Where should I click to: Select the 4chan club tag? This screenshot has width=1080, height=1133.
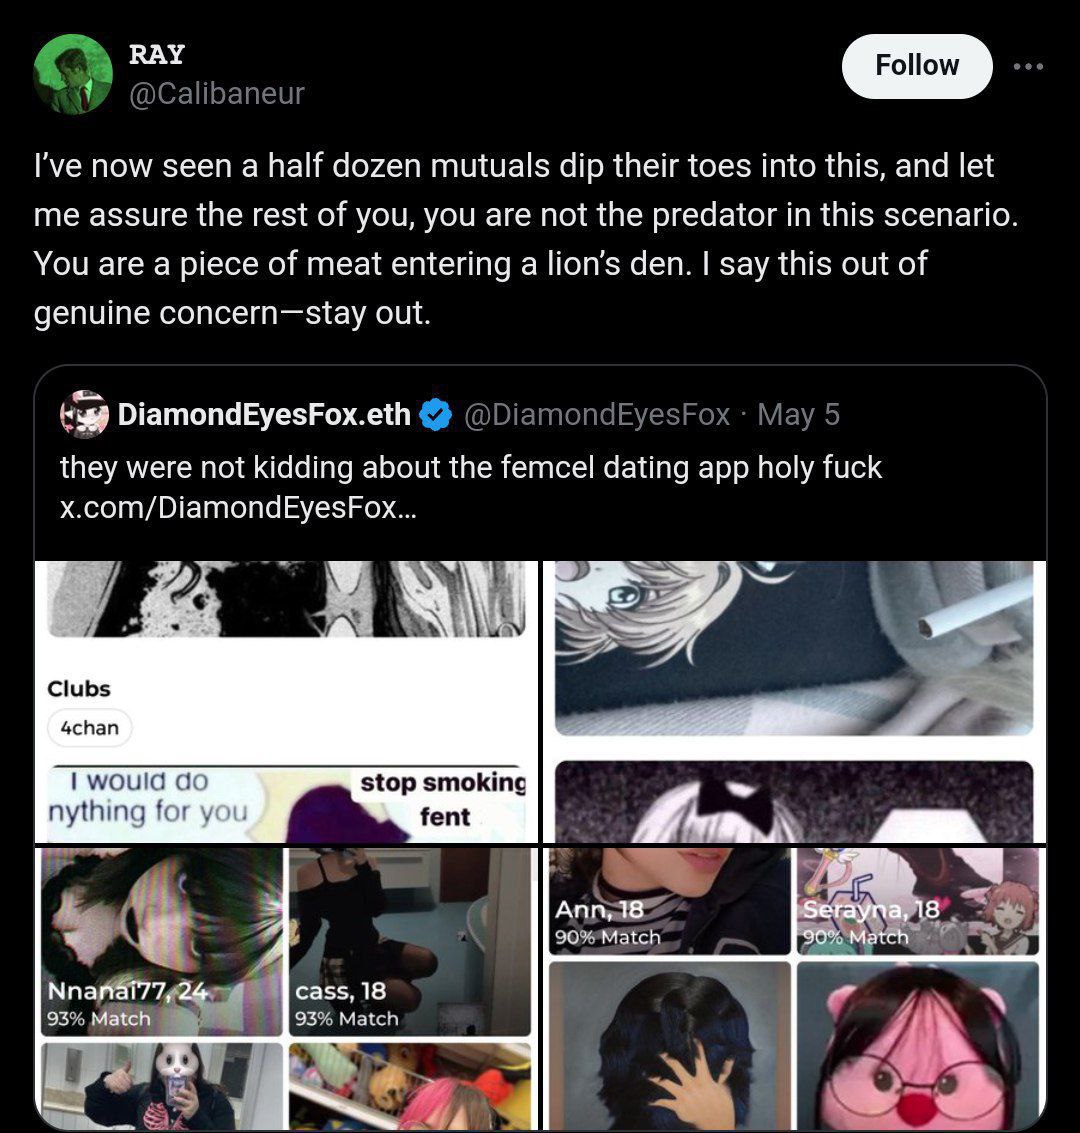[90, 728]
